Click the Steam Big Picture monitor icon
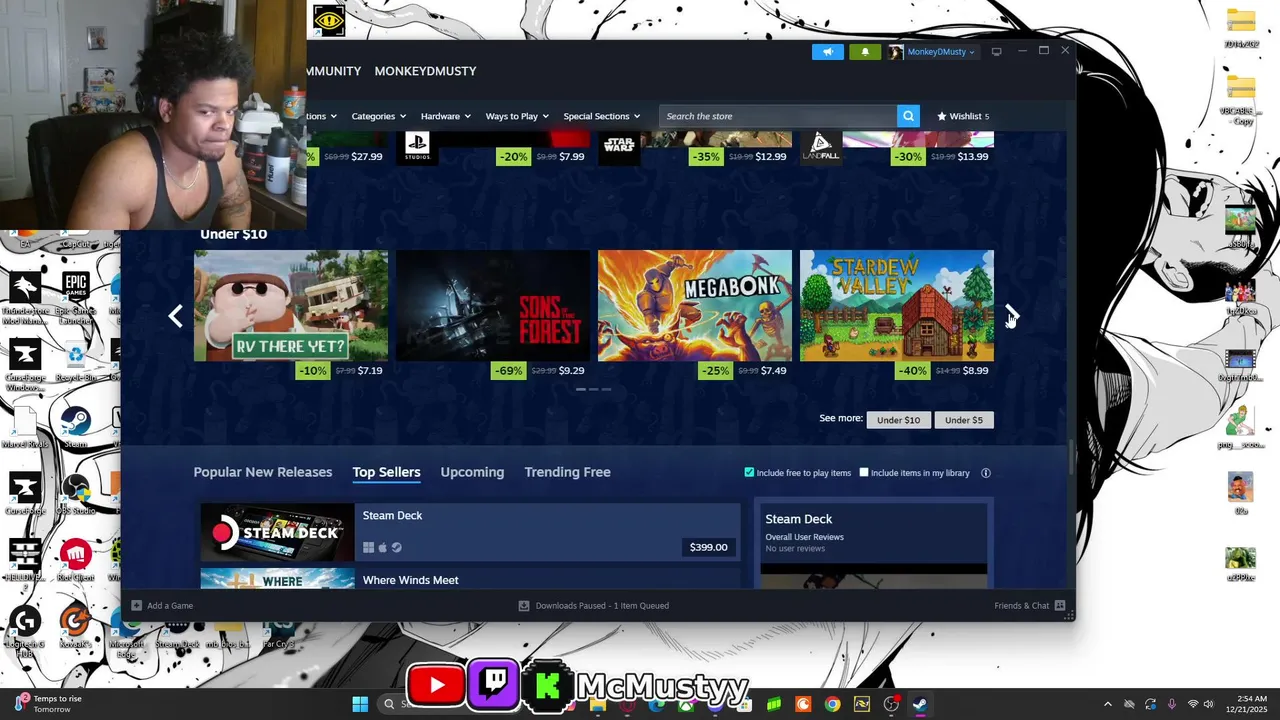Viewport: 1280px width, 720px height. pyautogui.click(x=996, y=52)
